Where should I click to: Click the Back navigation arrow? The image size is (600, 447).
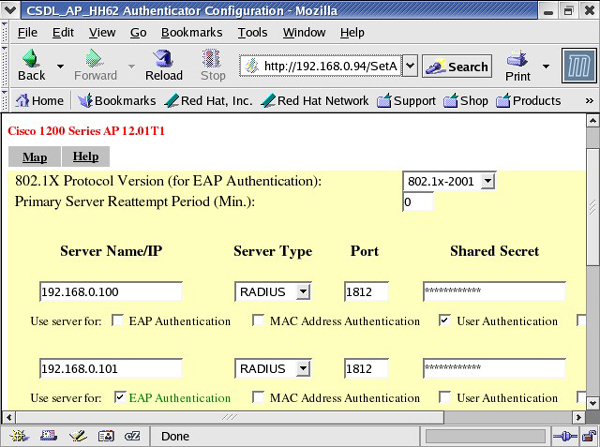[31, 64]
